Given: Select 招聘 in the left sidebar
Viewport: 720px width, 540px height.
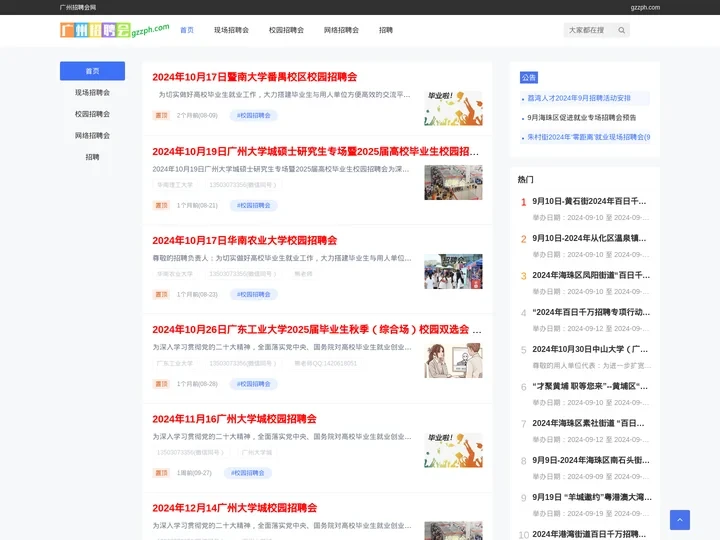Looking at the screenshot, I should 92,157.
